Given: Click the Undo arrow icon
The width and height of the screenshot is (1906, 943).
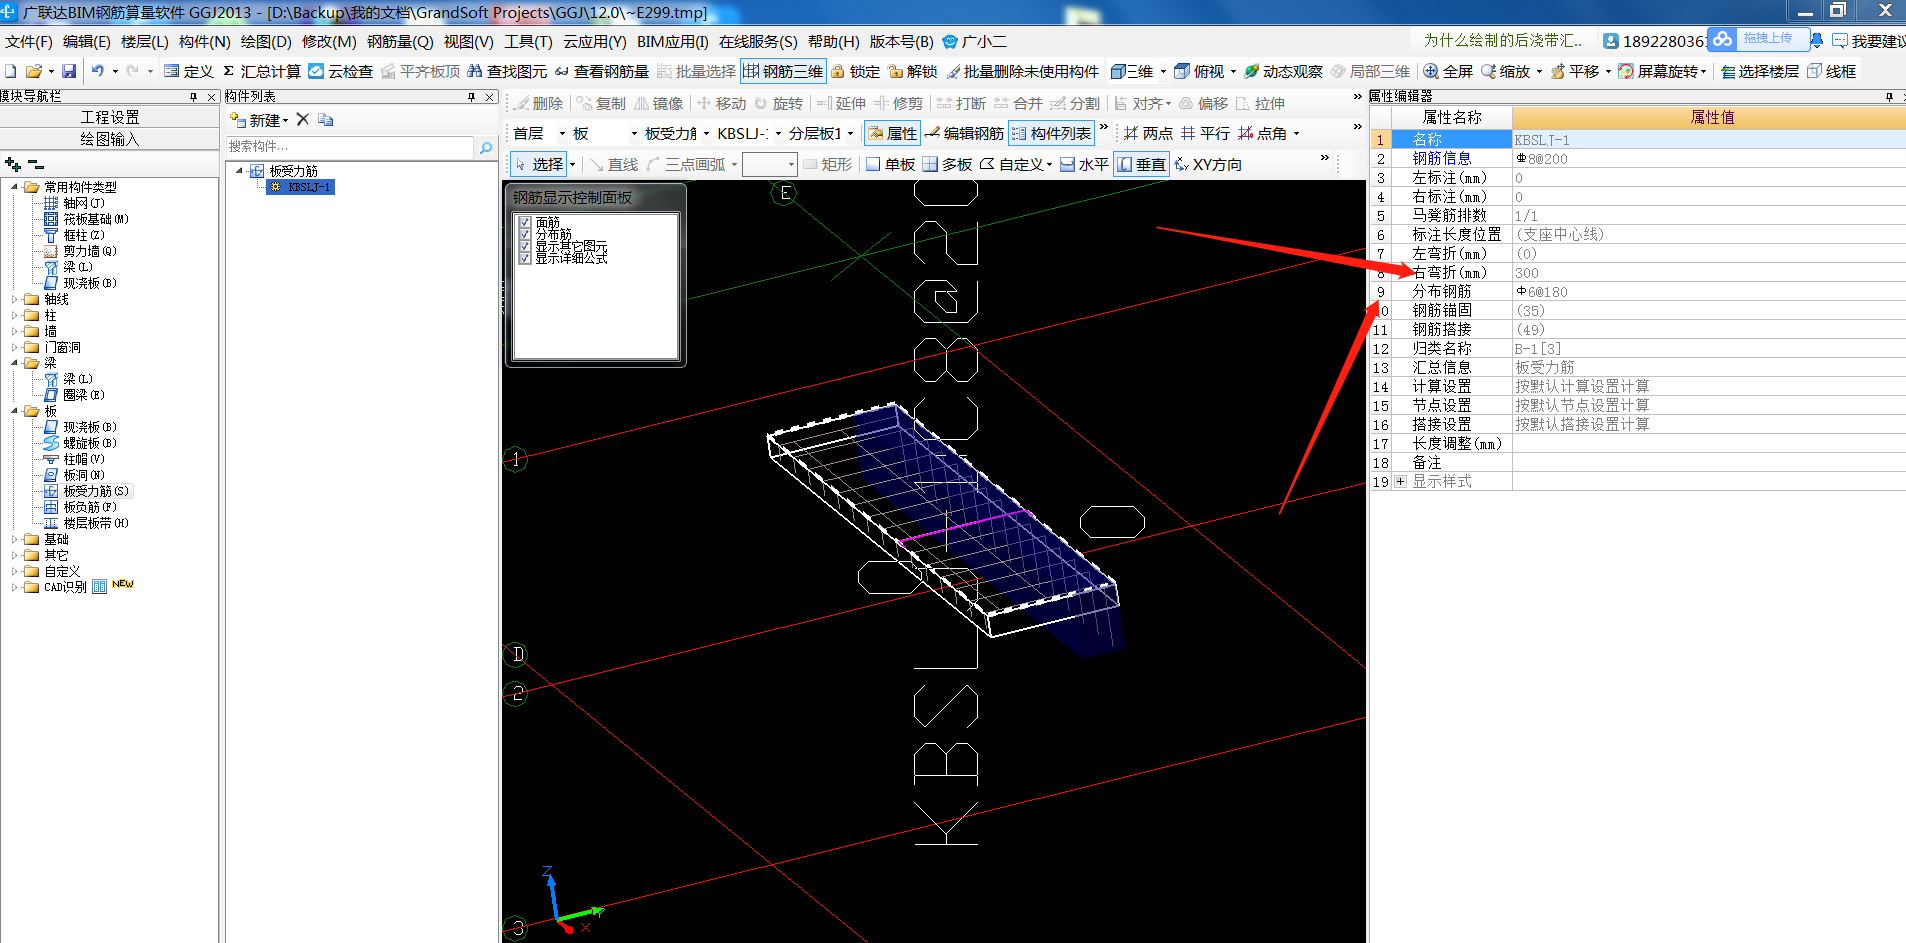Looking at the screenshot, I should (x=98, y=71).
